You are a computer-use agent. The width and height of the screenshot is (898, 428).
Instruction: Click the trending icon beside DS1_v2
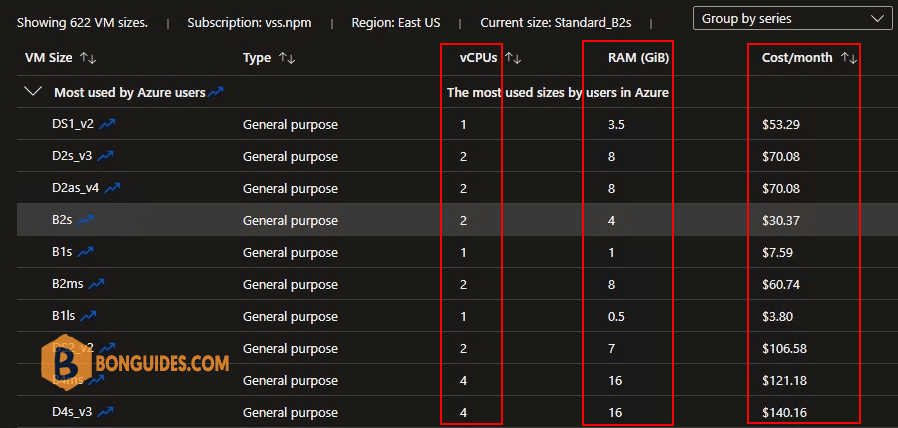107,124
